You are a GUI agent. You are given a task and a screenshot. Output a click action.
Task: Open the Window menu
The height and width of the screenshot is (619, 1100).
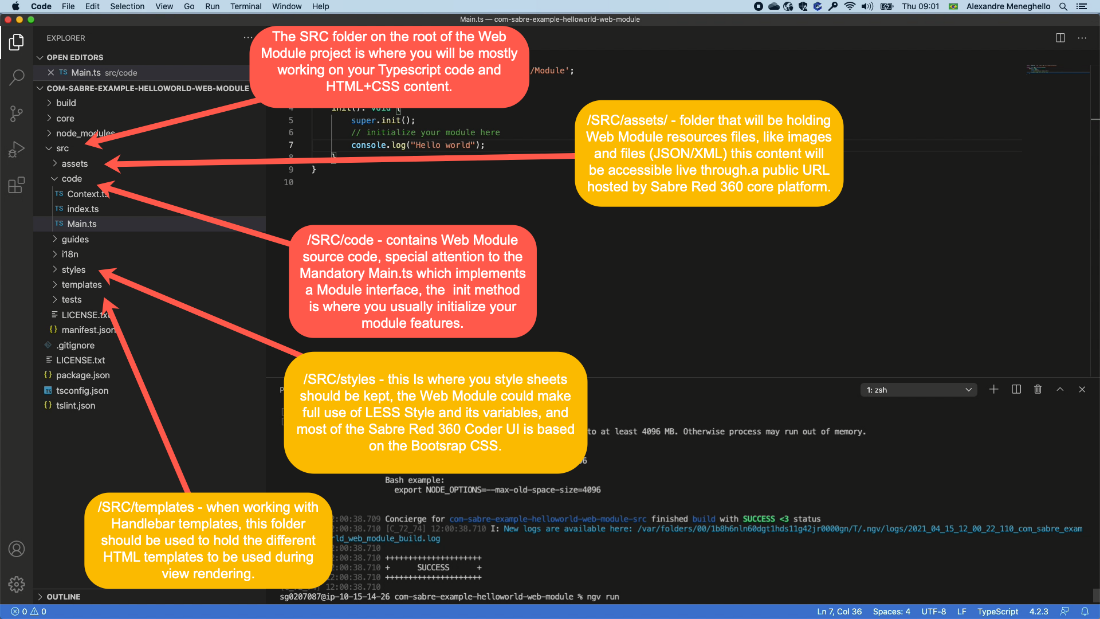point(286,6)
